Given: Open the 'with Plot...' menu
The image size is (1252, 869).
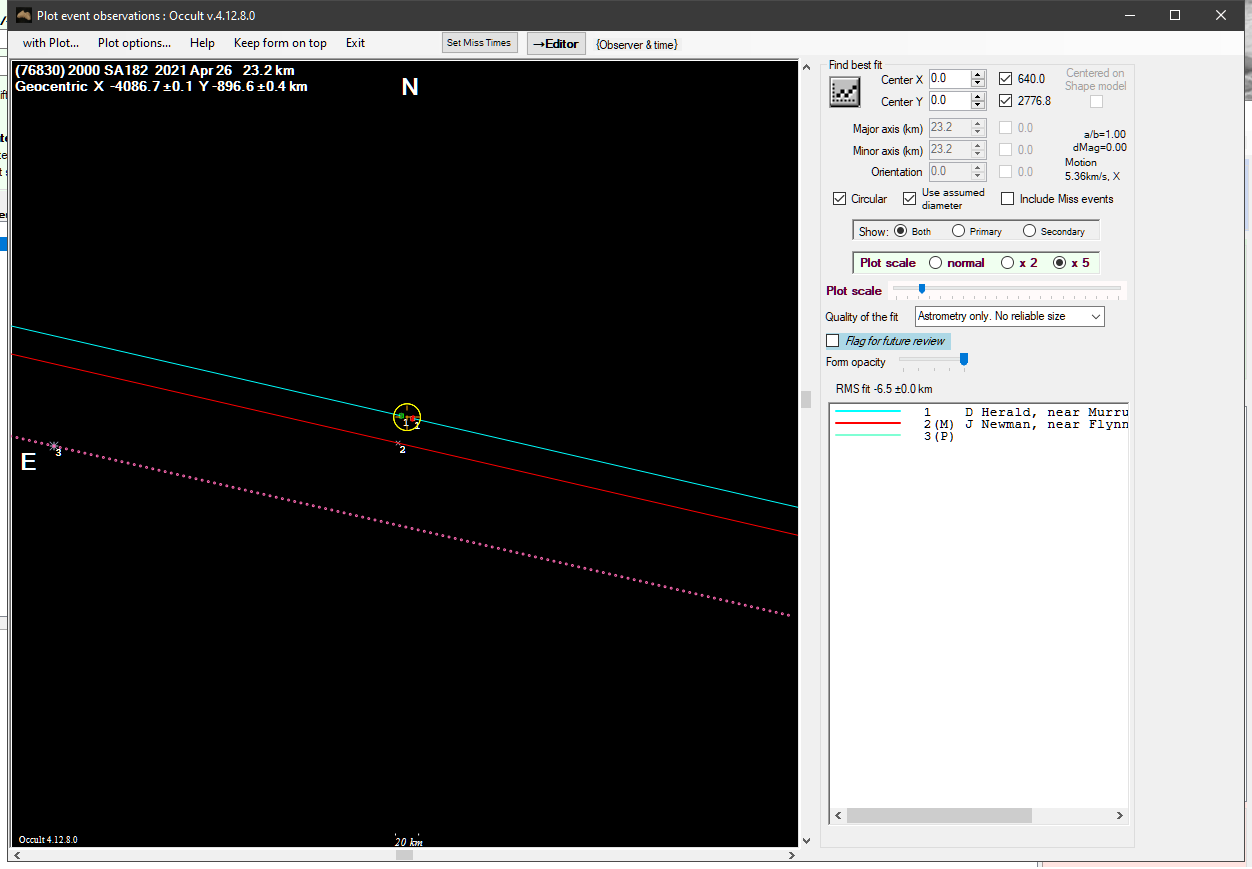Looking at the screenshot, I should 51,43.
